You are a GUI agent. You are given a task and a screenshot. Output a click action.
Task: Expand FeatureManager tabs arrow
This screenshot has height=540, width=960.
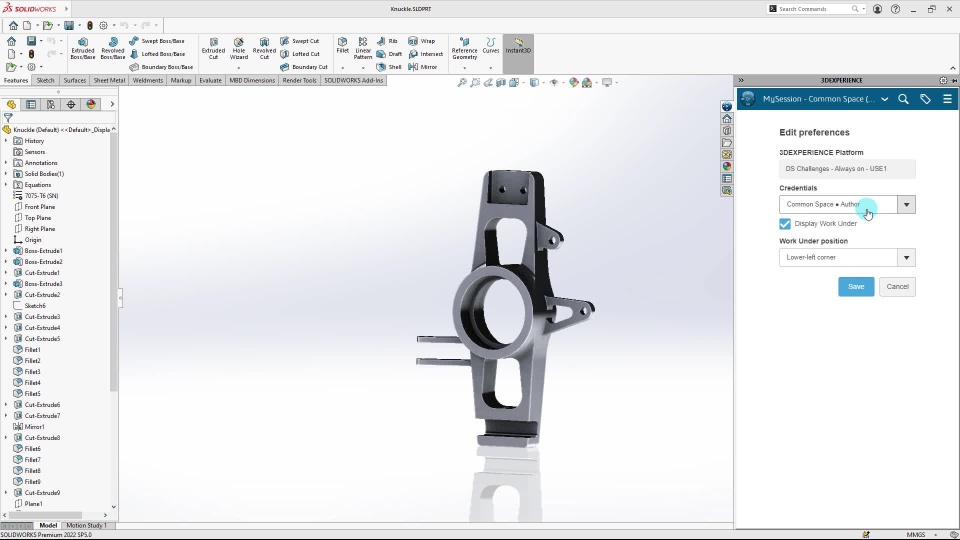[111, 105]
